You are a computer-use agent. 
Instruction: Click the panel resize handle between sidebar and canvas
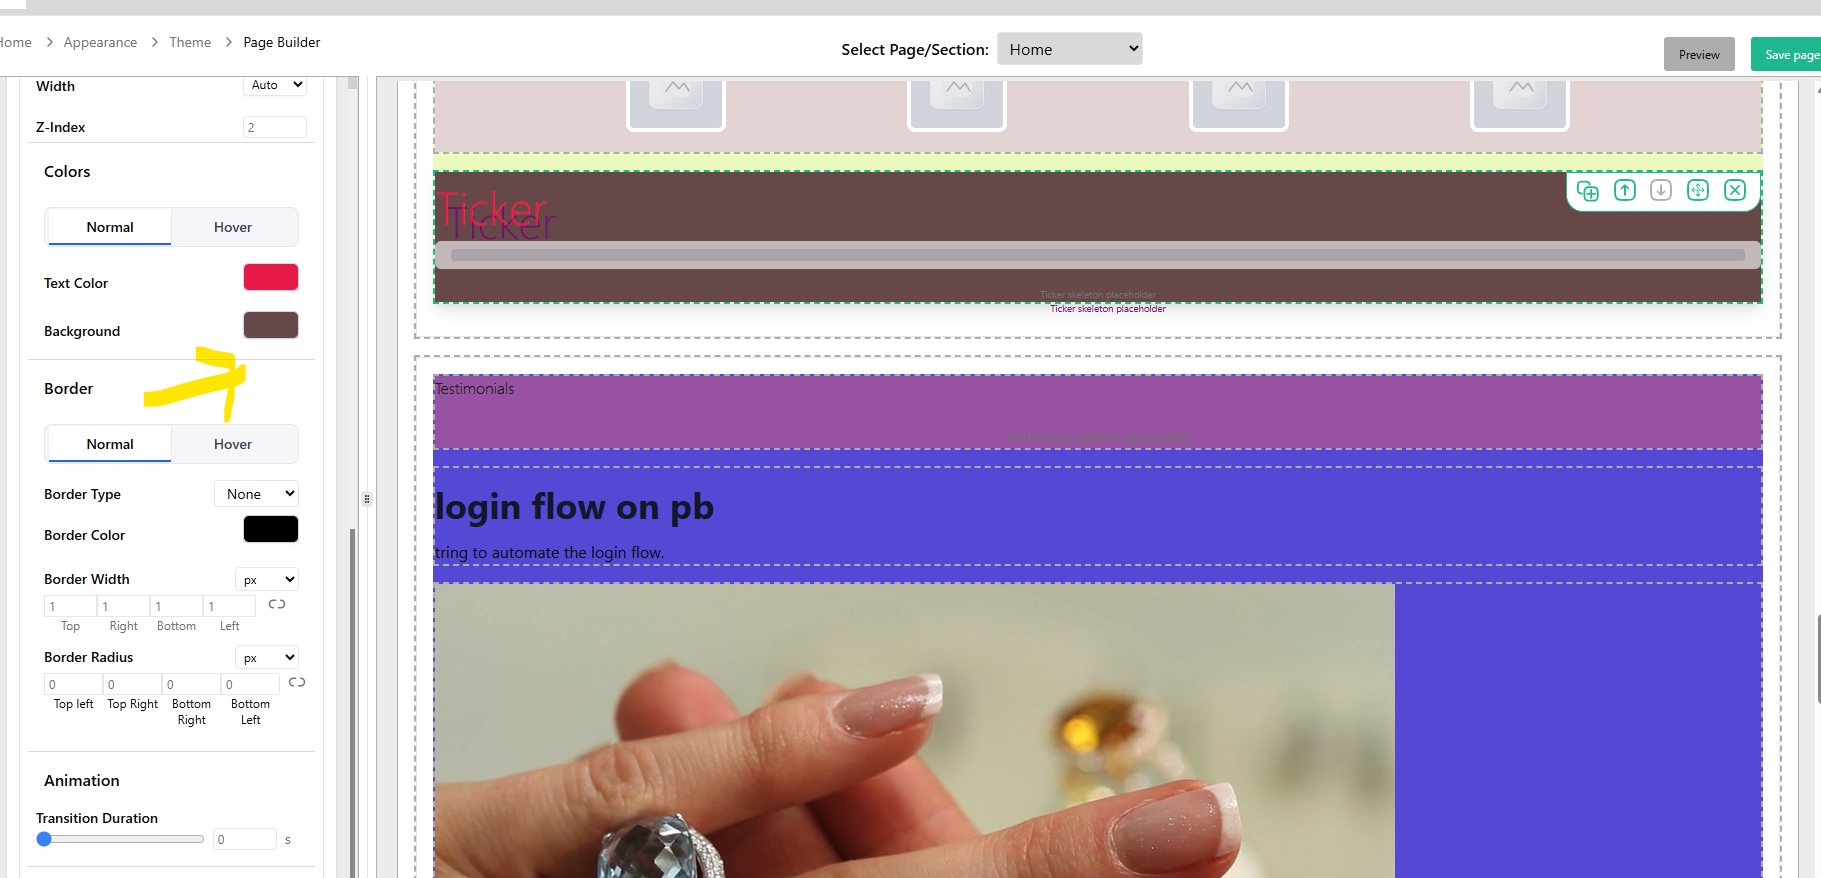[x=367, y=498]
